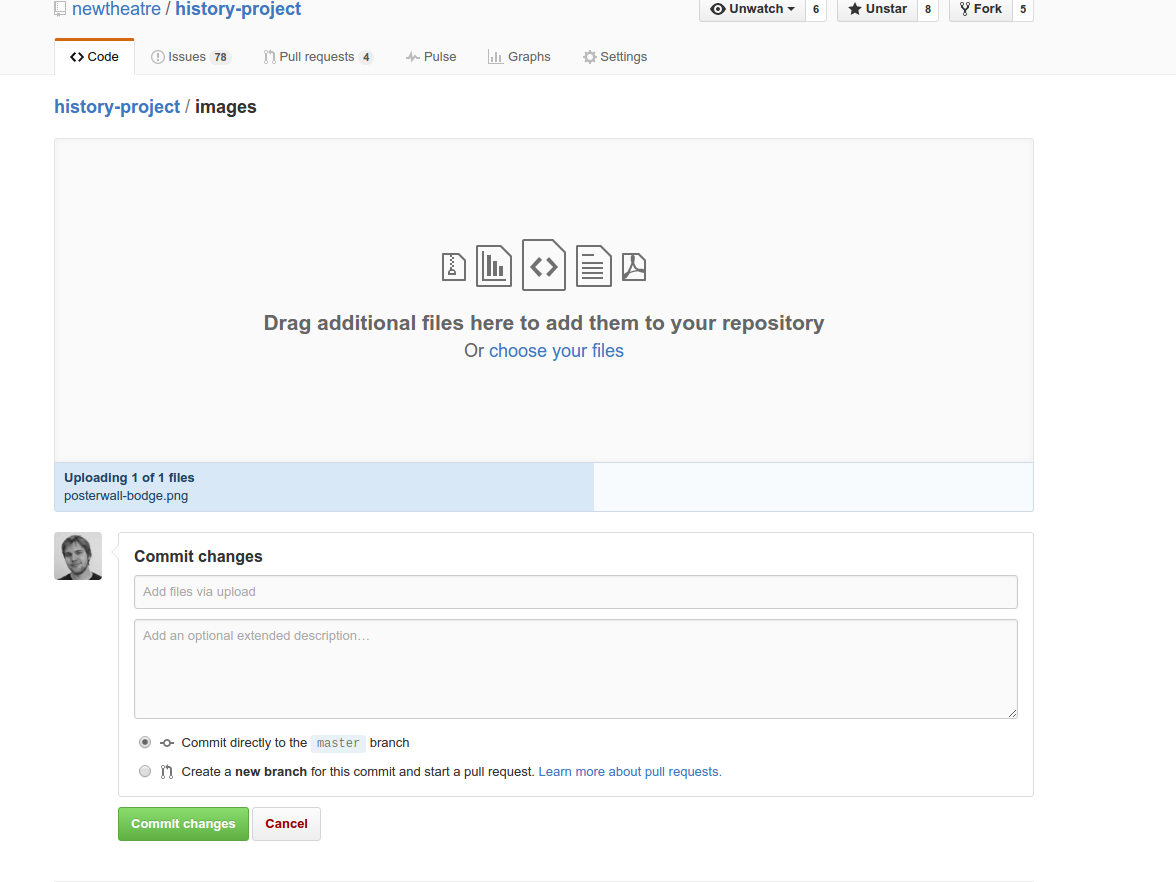Switch to the Issues tab
The image size is (1176, 882).
[x=190, y=57]
